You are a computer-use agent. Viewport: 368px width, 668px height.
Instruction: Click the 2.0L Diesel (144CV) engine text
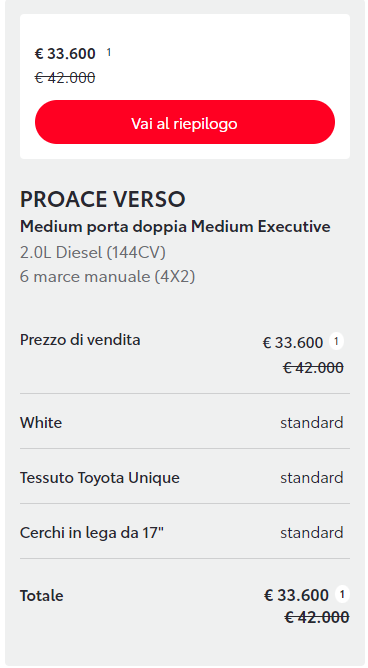tap(93, 253)
